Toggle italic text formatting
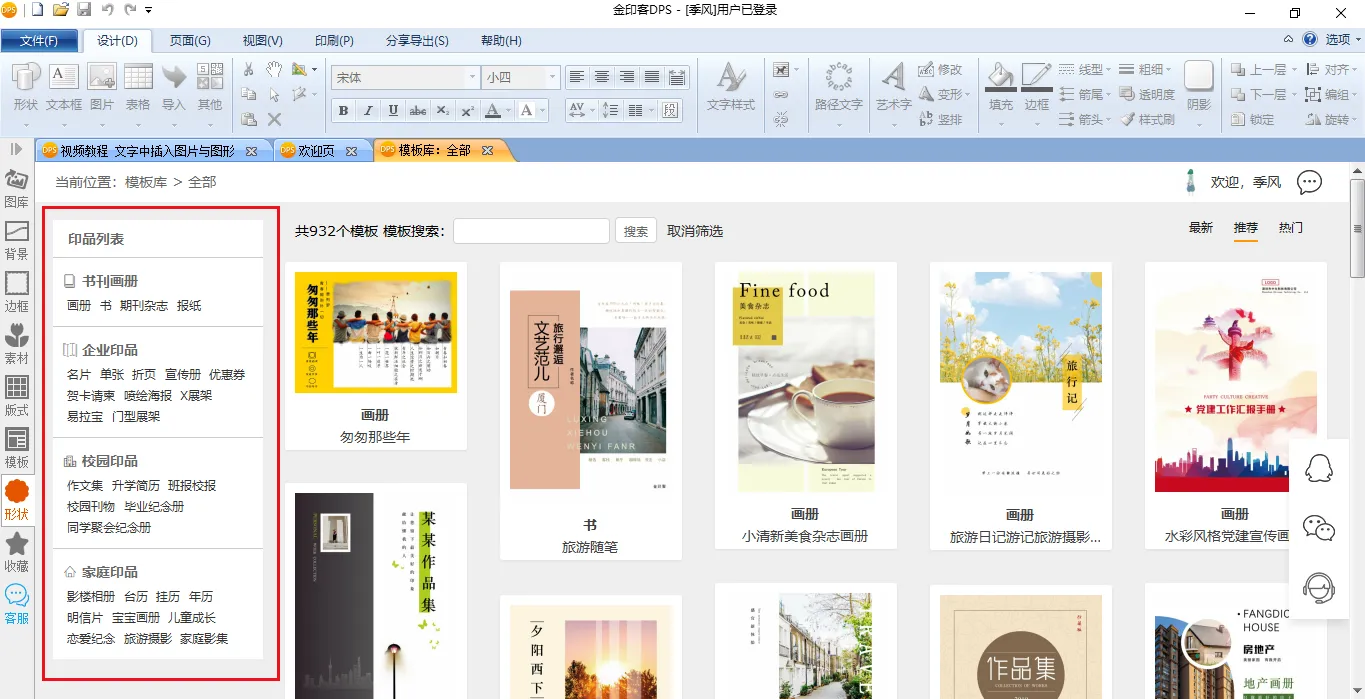The image size is (1365, 699). [368, 111]
